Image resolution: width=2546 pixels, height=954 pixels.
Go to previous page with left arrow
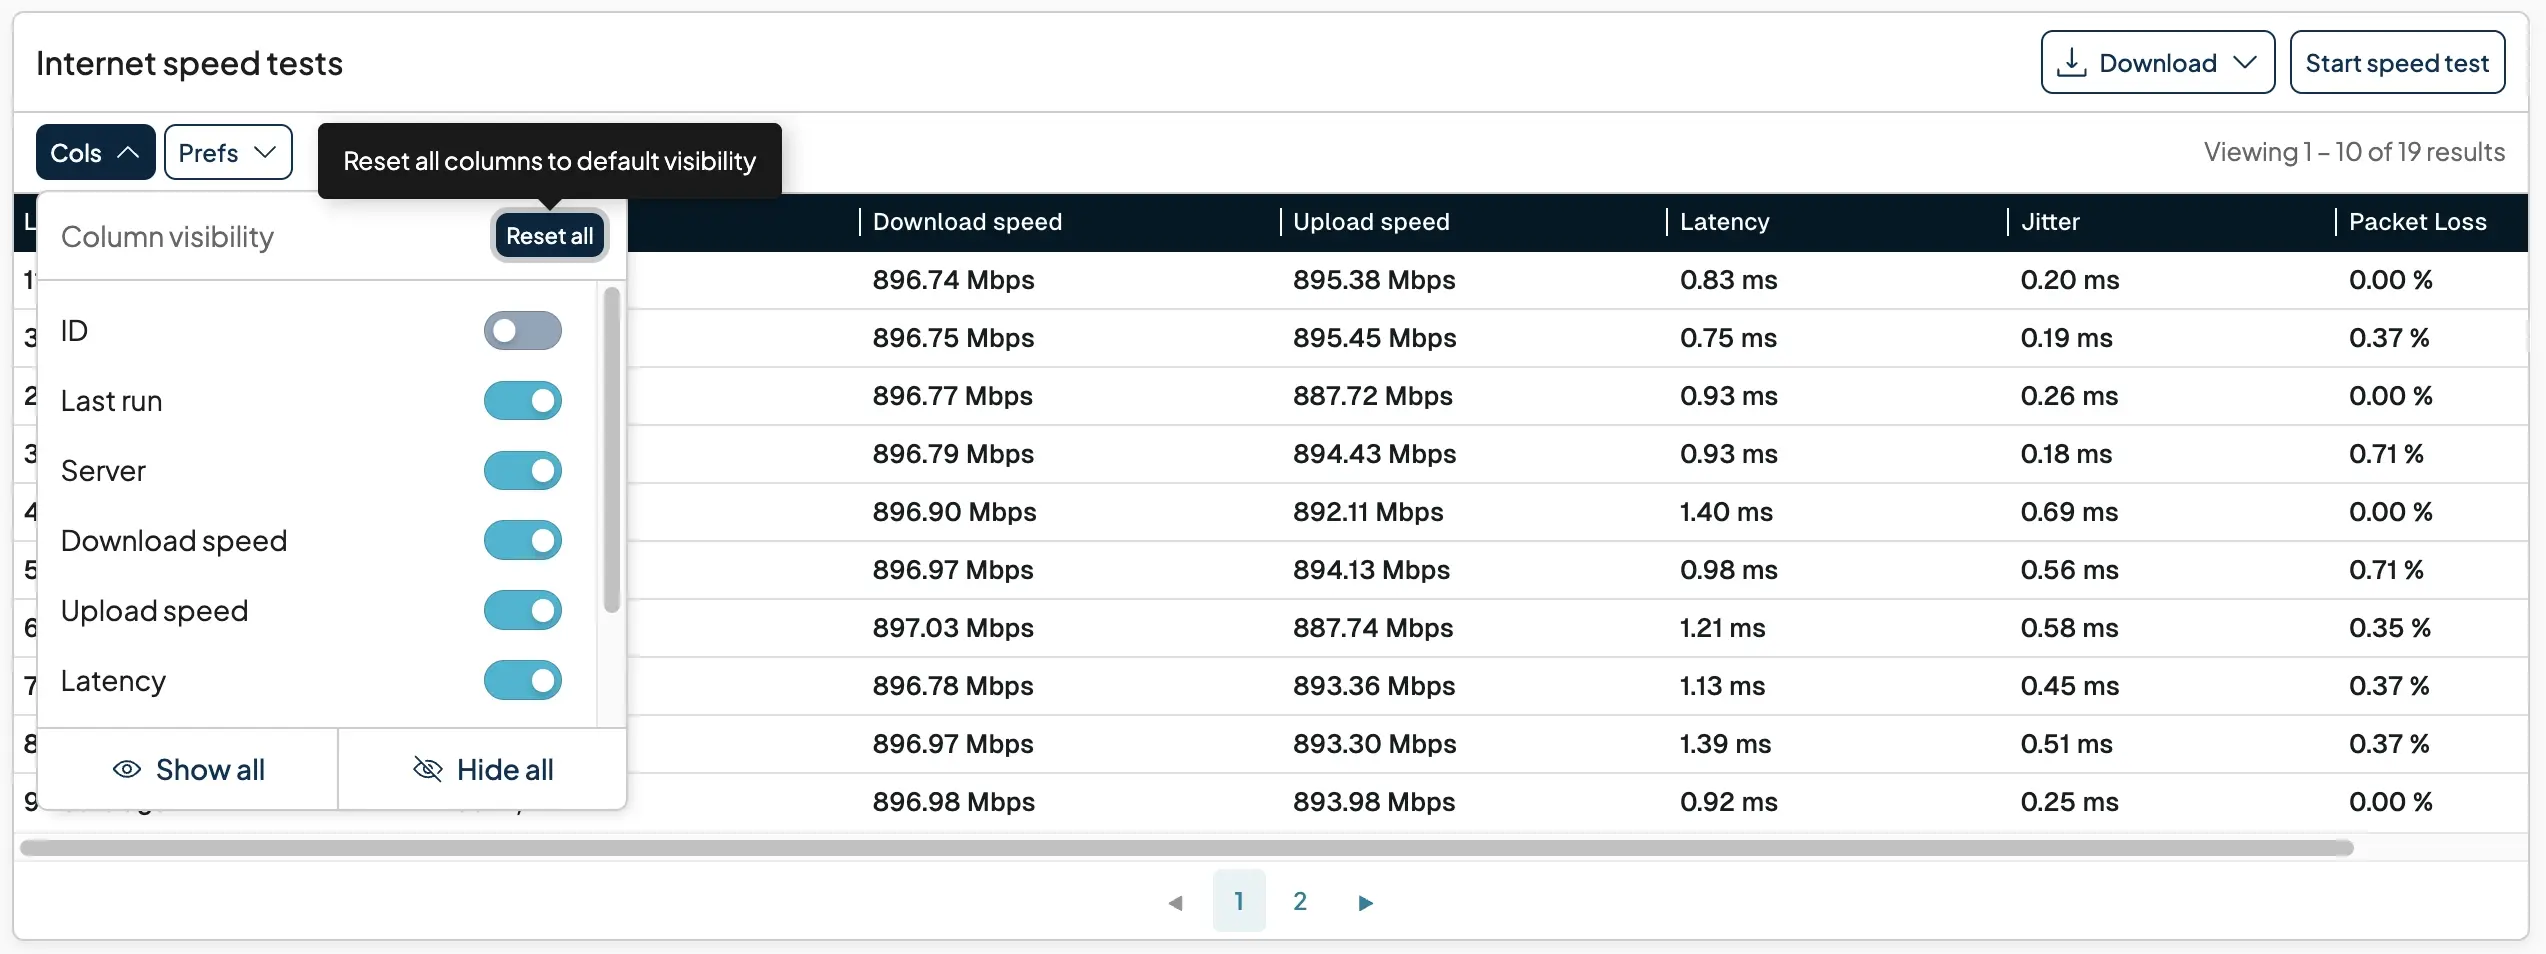click(1175, 902)
